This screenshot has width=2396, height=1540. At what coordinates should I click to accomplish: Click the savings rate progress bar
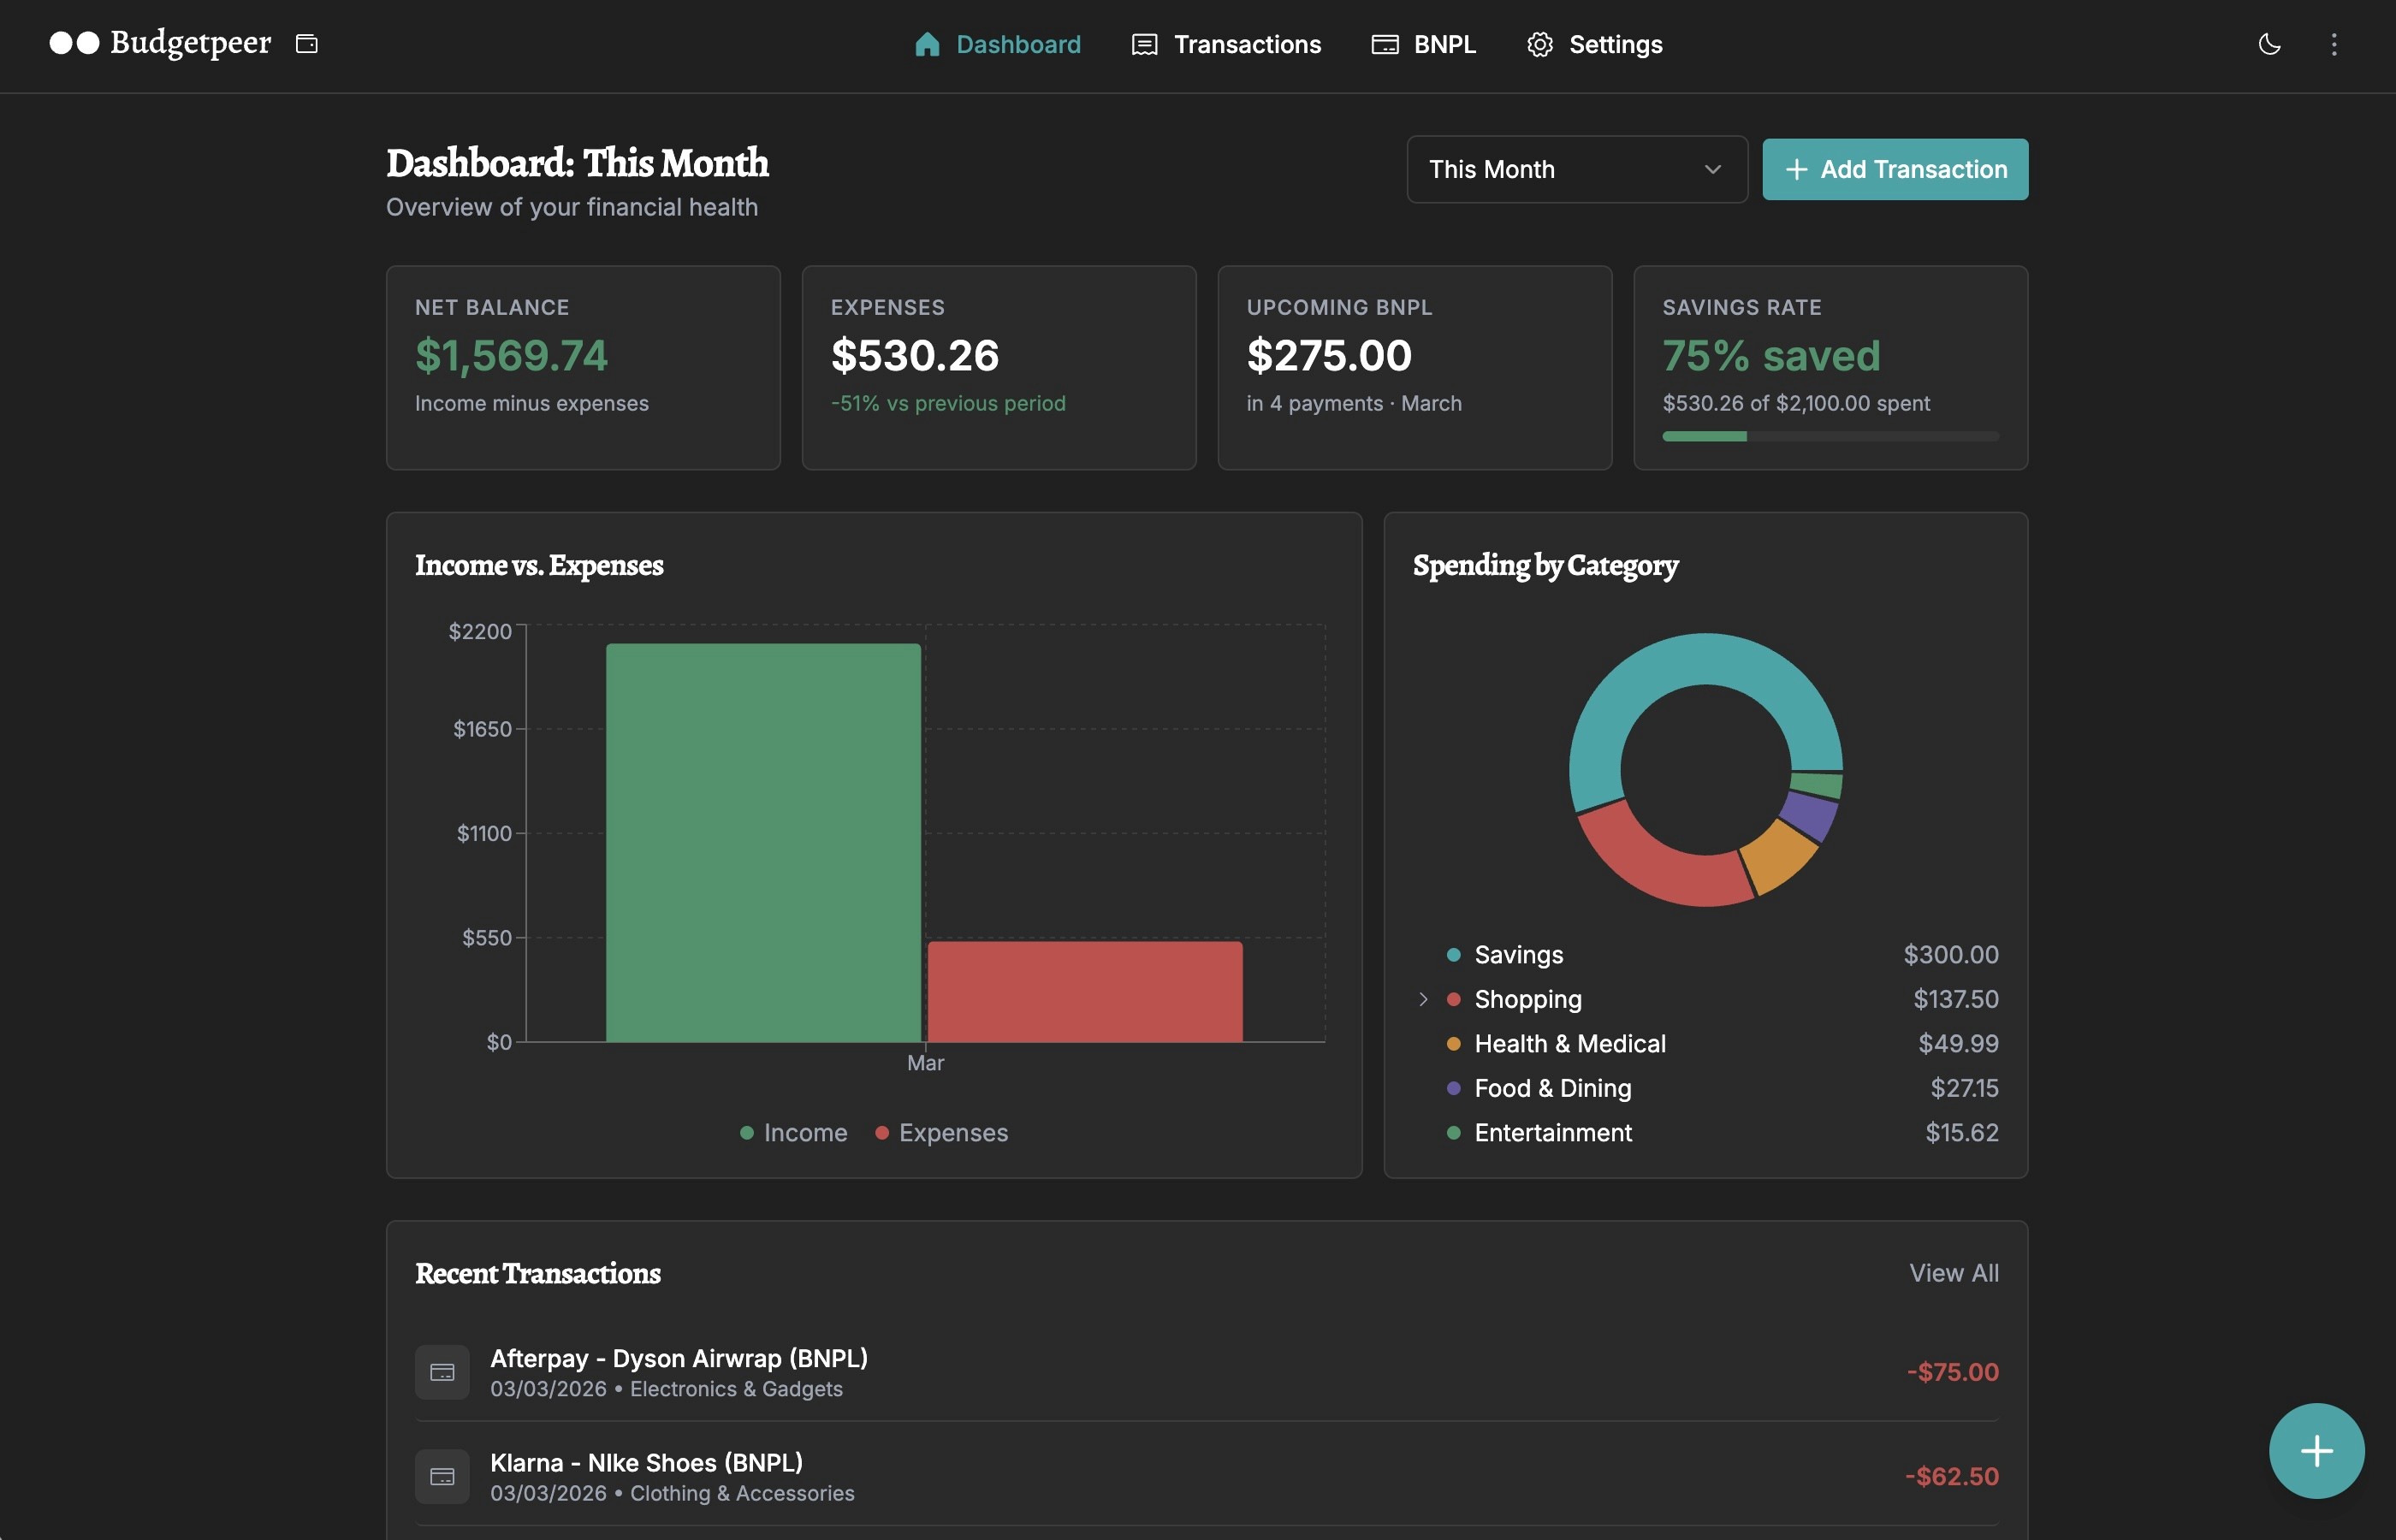click(x=1830, y=435)
